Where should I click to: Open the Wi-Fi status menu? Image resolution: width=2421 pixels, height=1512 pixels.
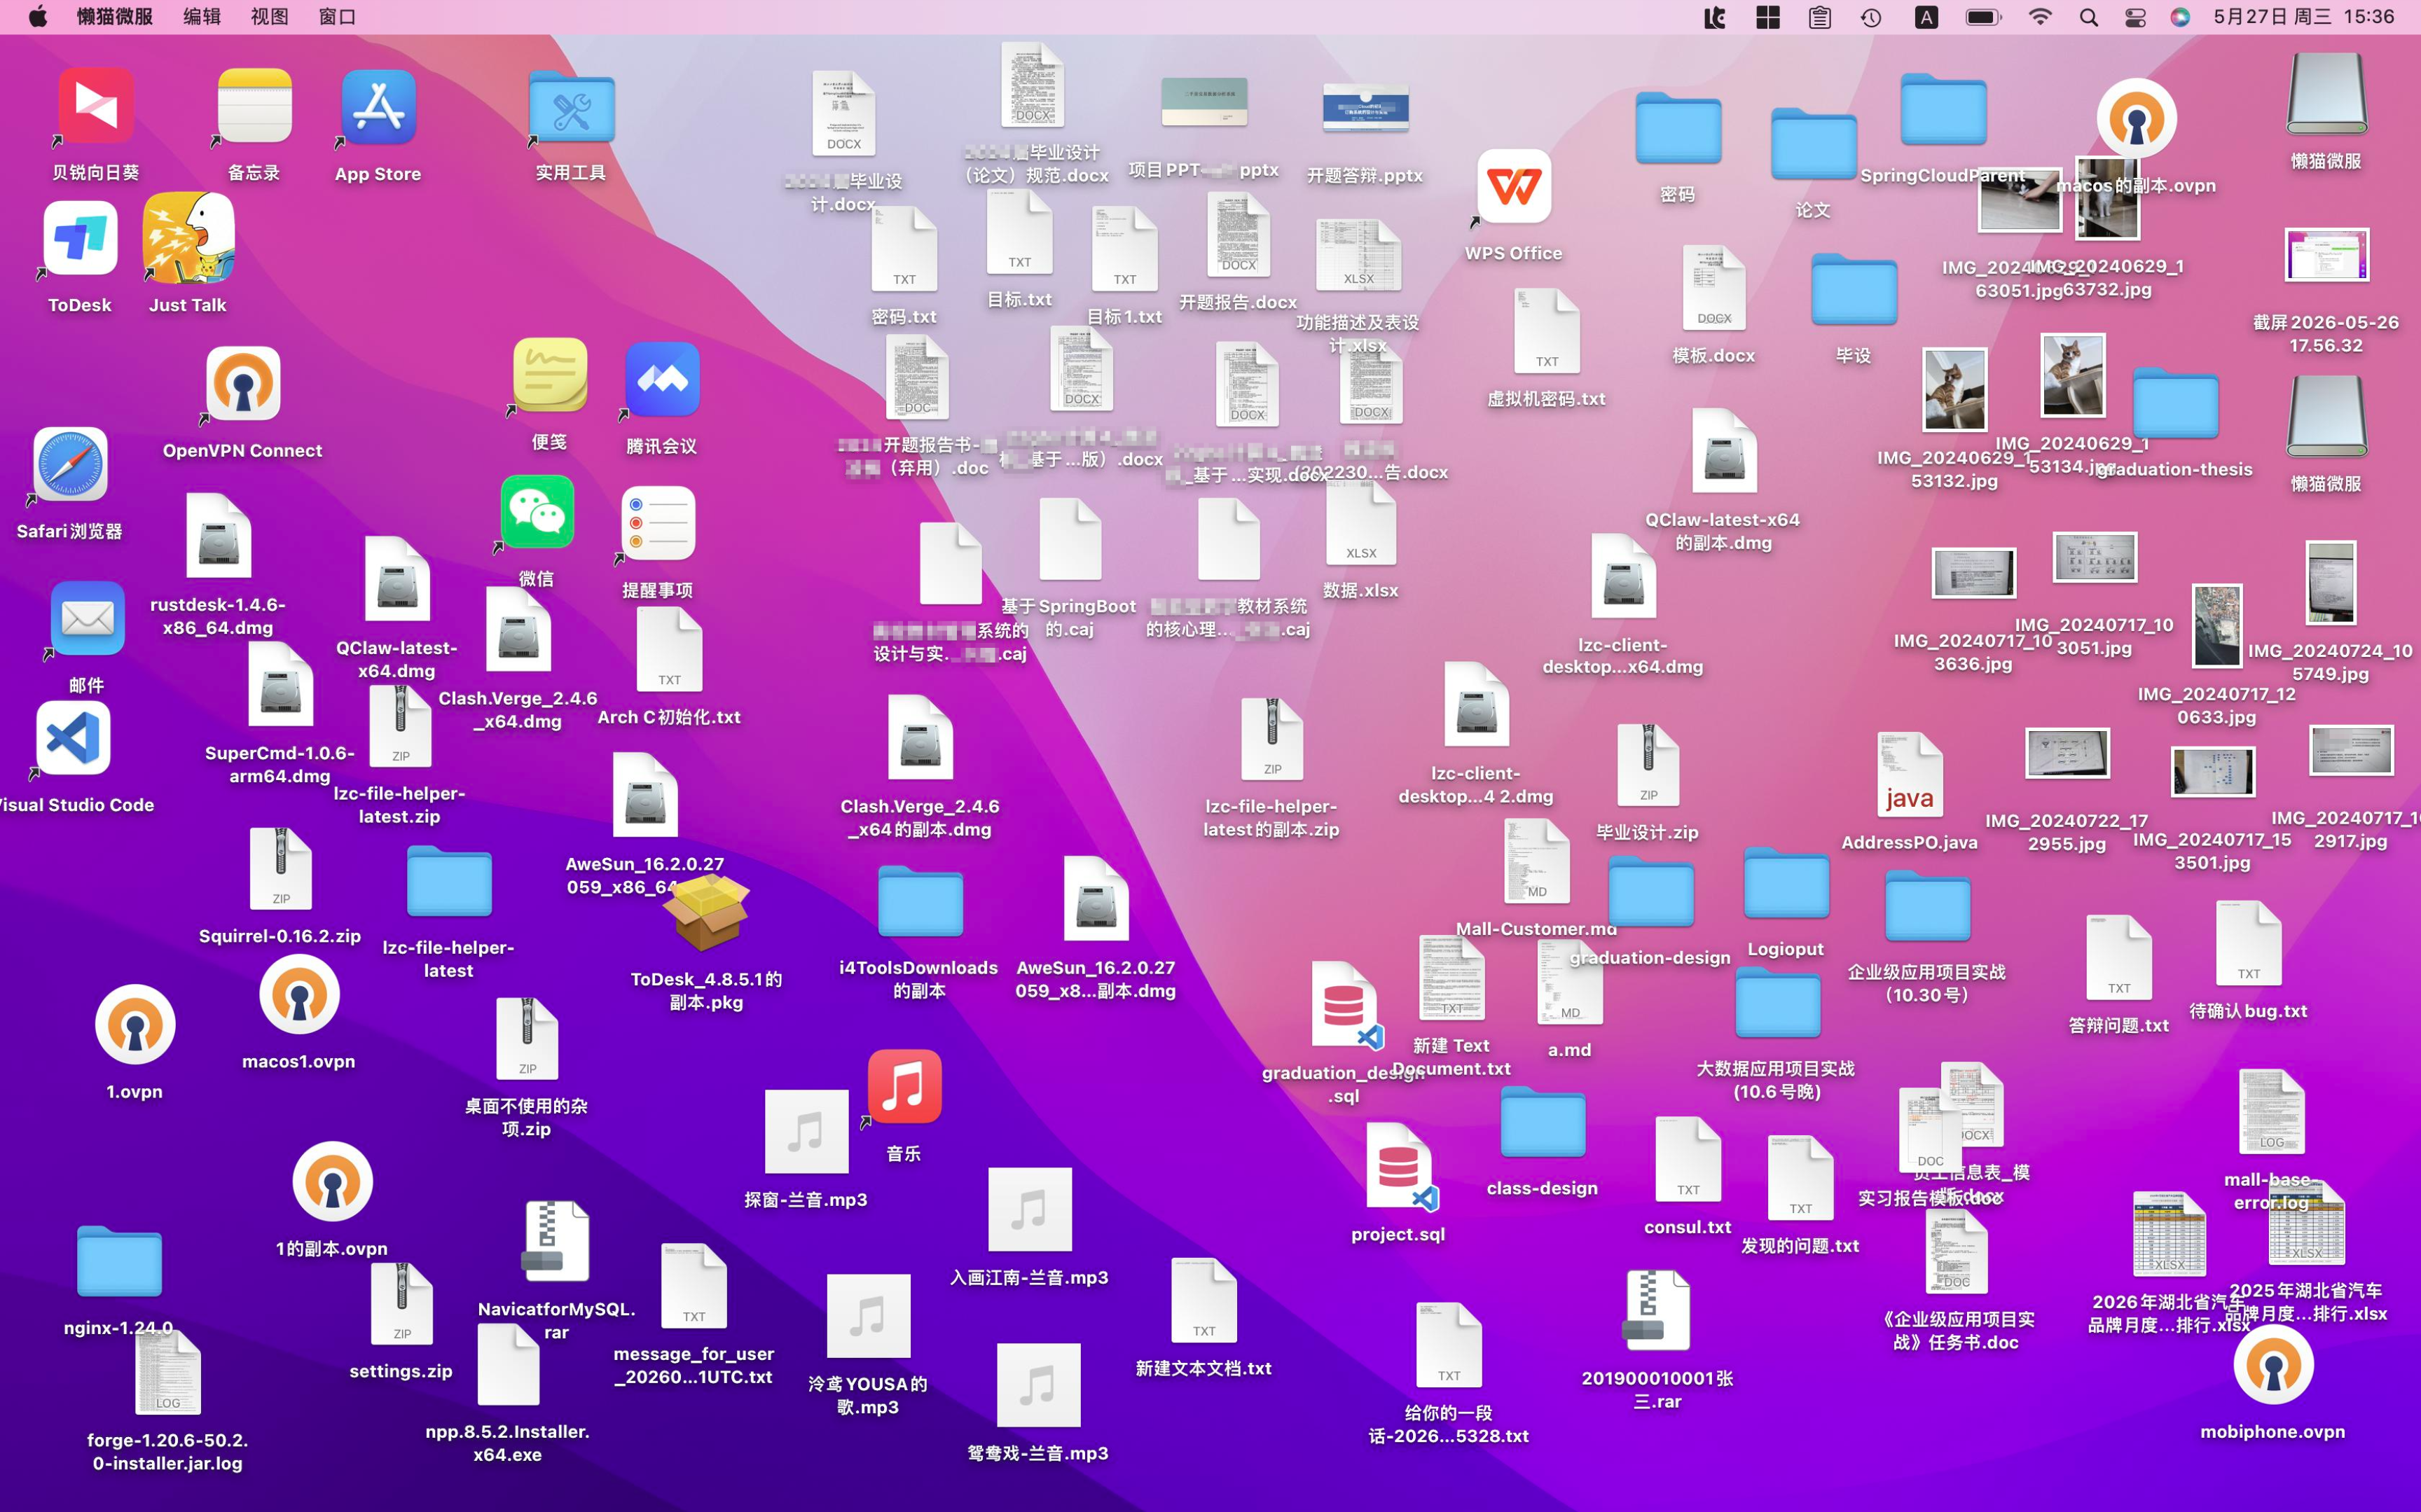[2040, 17]
